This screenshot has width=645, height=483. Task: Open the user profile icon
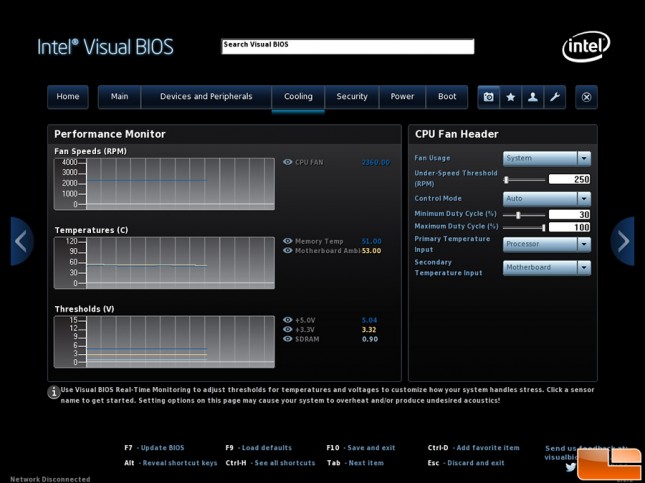tap(533, 97)
